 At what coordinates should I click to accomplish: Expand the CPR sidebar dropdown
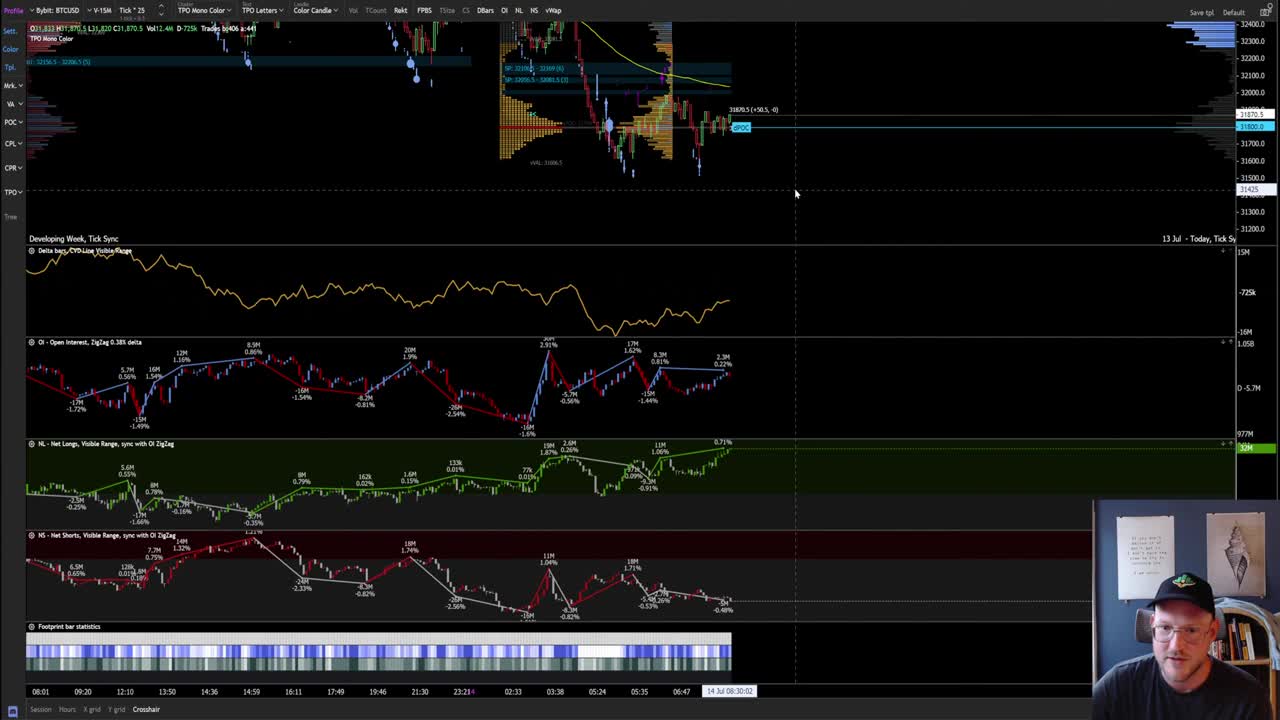click(x=12, y=167)
